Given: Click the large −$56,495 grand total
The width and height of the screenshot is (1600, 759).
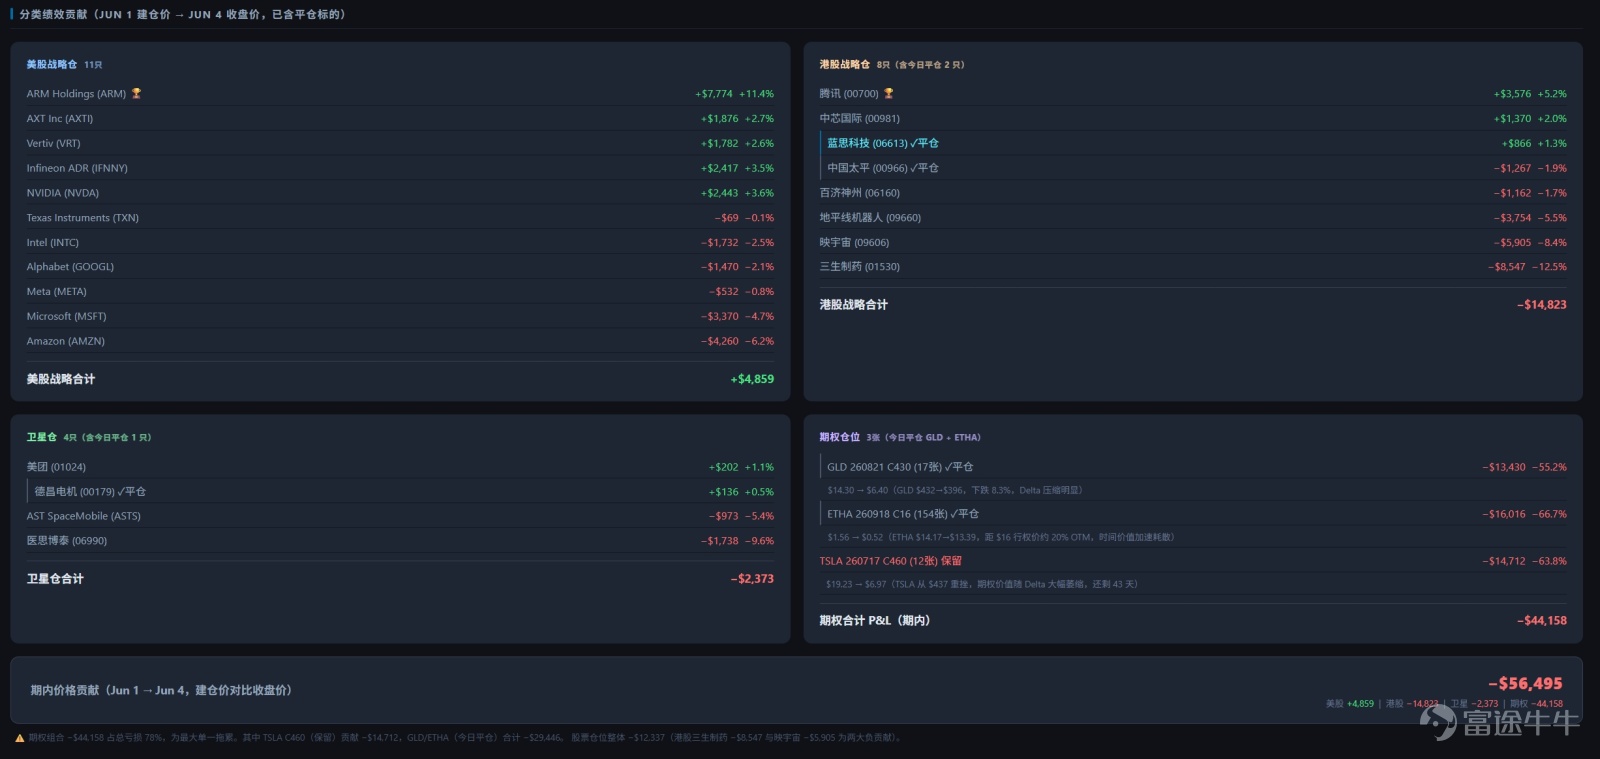Looking at the screenshot, I should (1525, 684).
